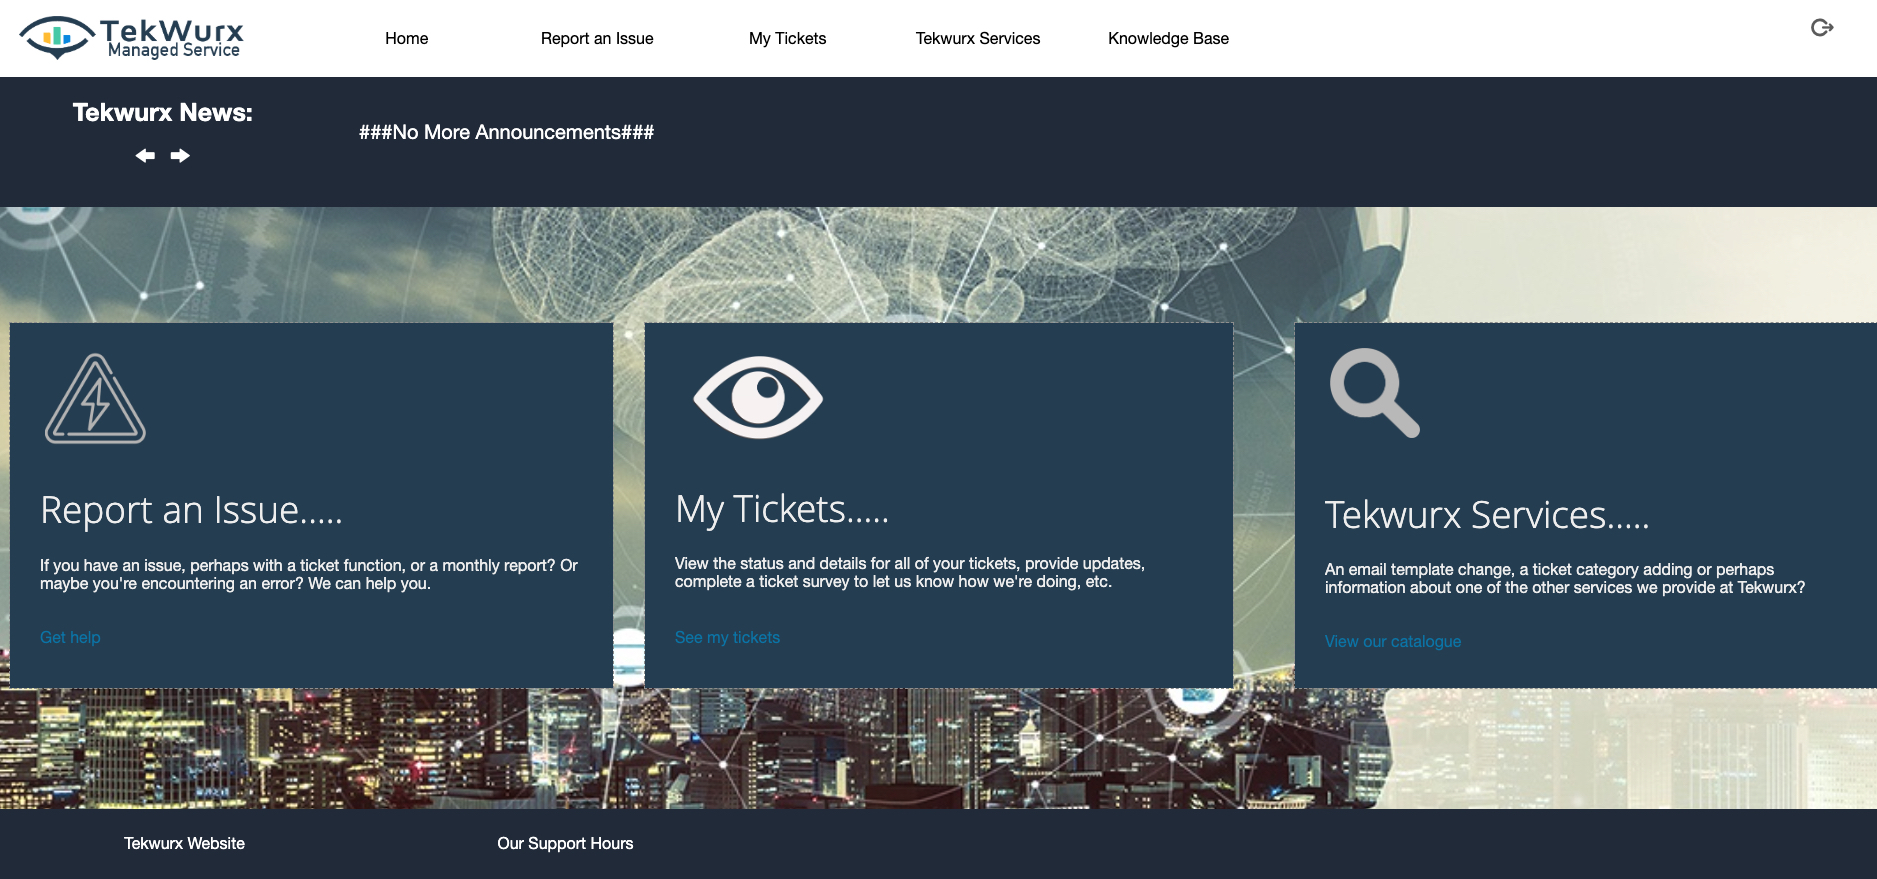Image resolution: width=1877 pixels, height=879 pixels.
Task: Click the 'Tekwurx Services.....' card heading
Action: [x=1486, y=515]
